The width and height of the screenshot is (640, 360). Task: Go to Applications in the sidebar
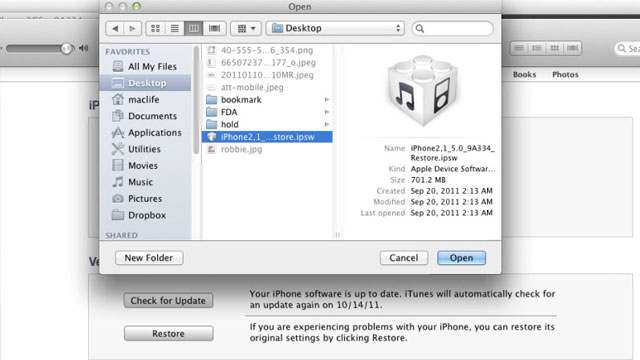coord(146,133)
